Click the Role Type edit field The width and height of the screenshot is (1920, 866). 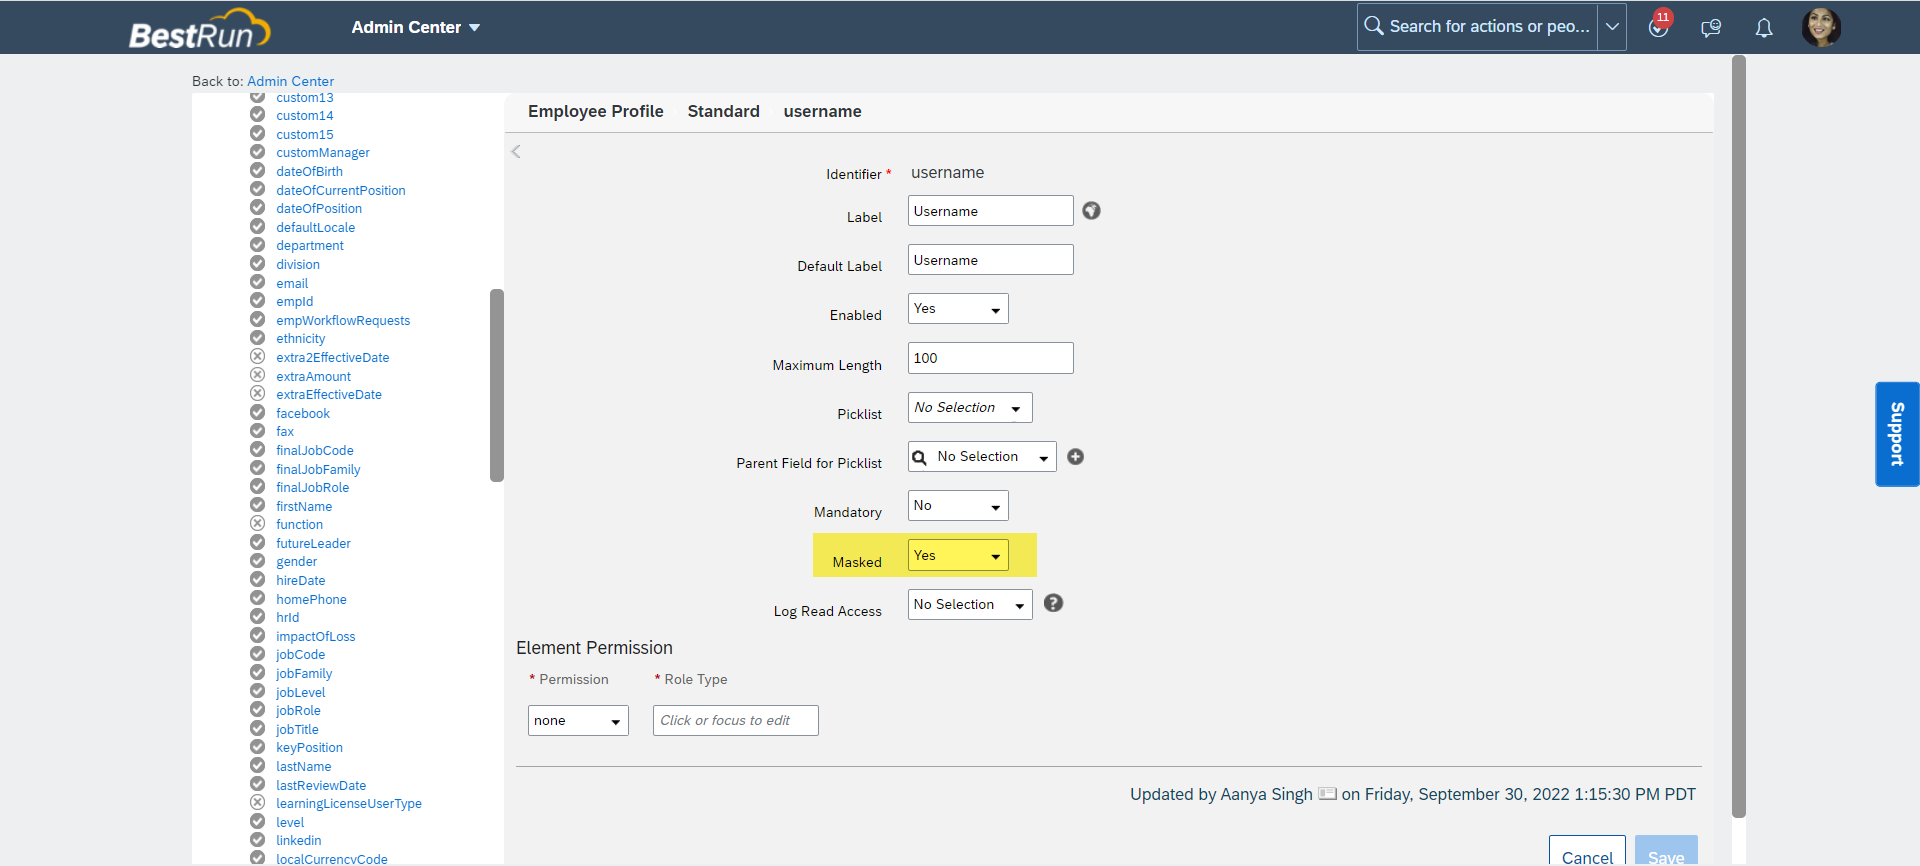click(x=735, y=720)
